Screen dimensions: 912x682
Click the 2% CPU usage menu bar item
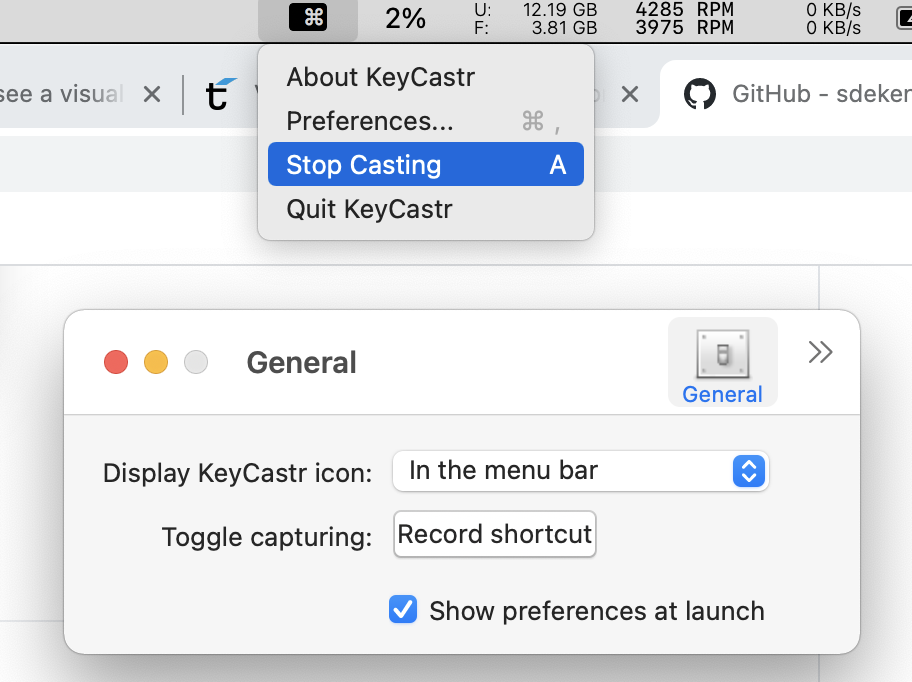pyautogui.click(x=405, y=19)
